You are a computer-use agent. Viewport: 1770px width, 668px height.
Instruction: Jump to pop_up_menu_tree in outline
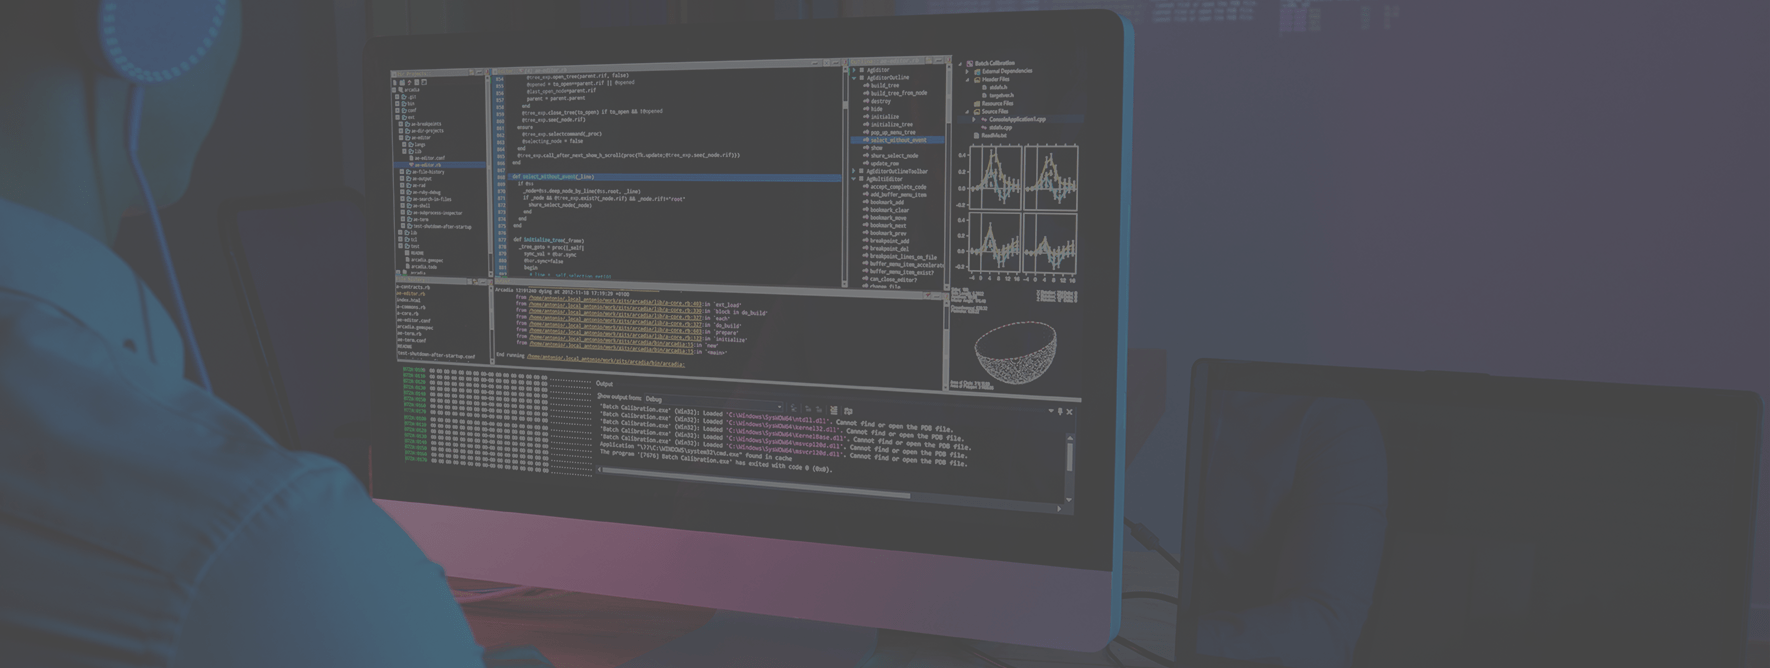coord(893,132)
